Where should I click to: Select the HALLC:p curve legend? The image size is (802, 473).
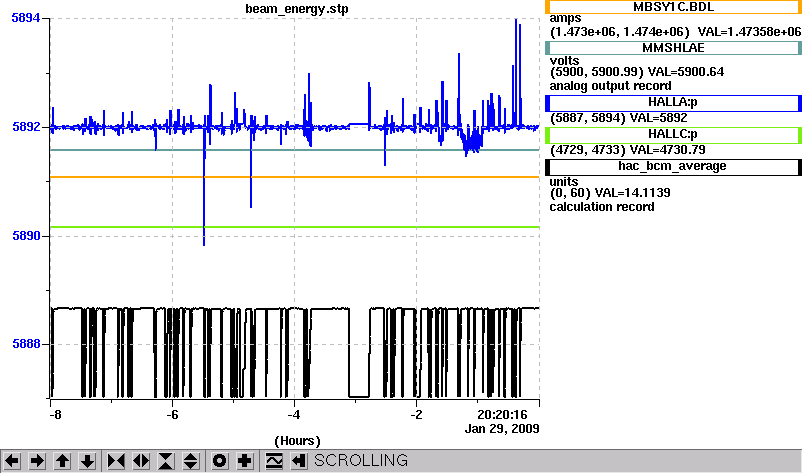(x=673, y=134)
